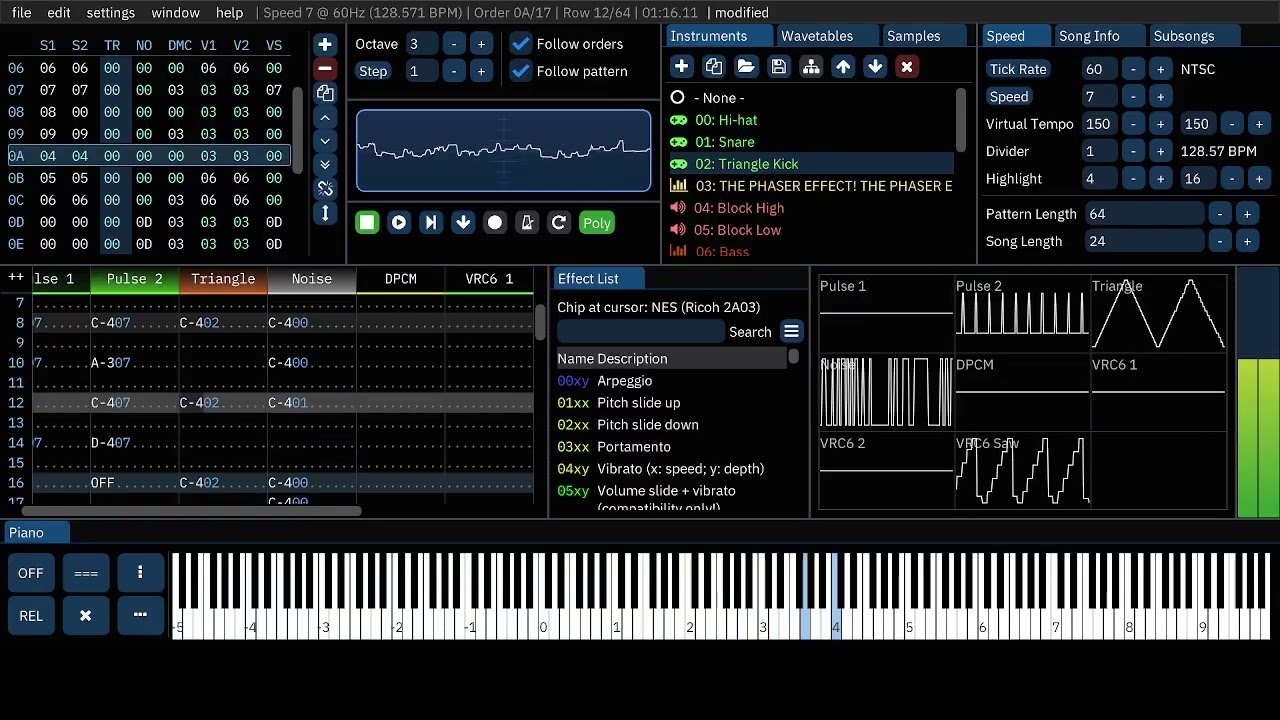Screen dimensions: 1280x720
Task: Decrease the Octave value with minus
Action: click(x=454, y=44)
